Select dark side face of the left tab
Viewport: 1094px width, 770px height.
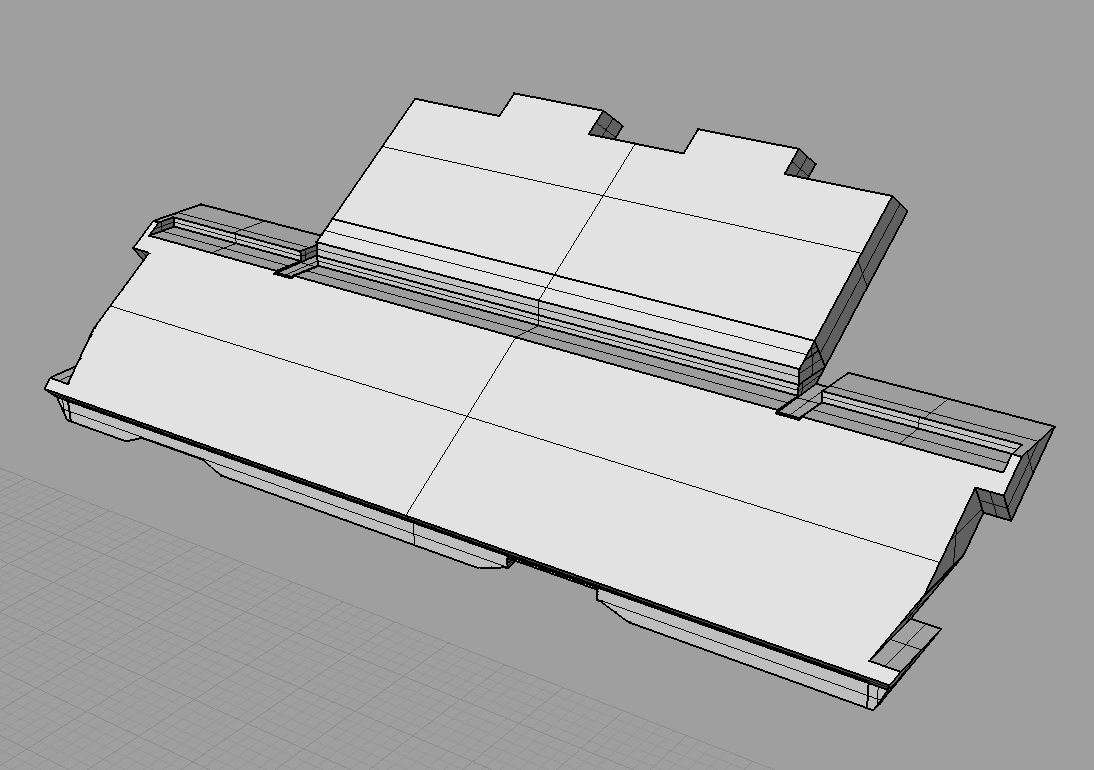click(606, 125)
